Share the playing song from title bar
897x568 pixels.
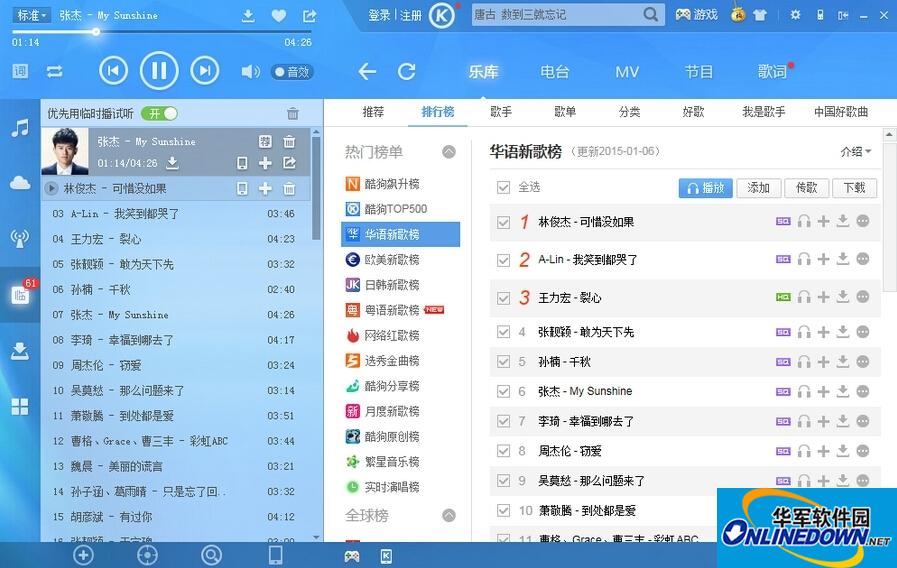(309, 16)
